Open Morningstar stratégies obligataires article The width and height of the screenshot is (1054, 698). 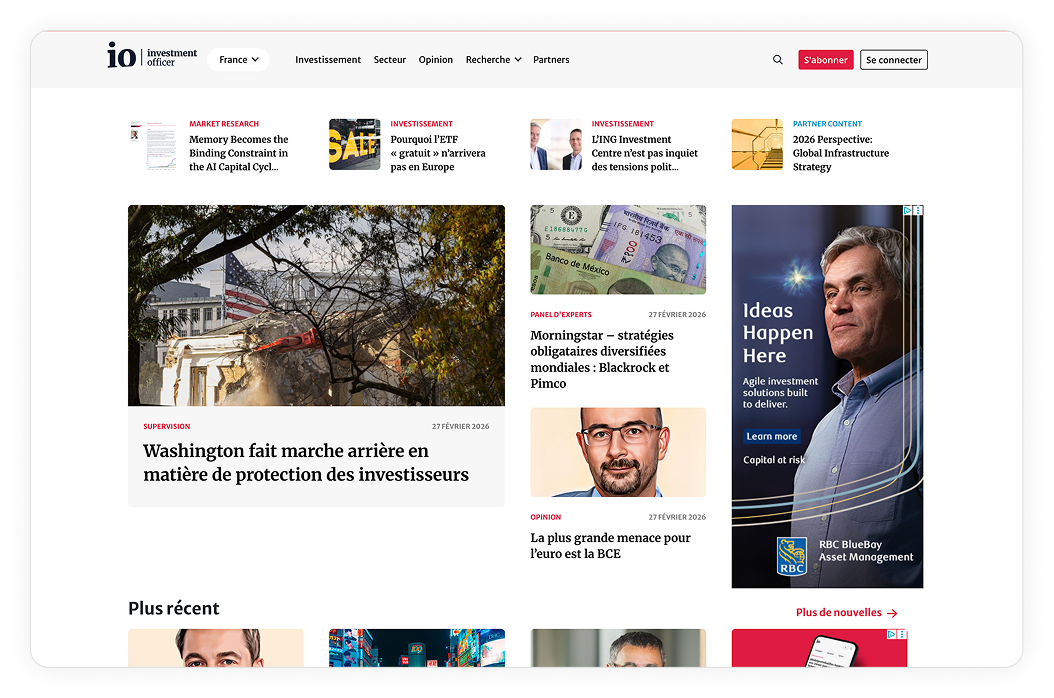[x=601, y=359]
